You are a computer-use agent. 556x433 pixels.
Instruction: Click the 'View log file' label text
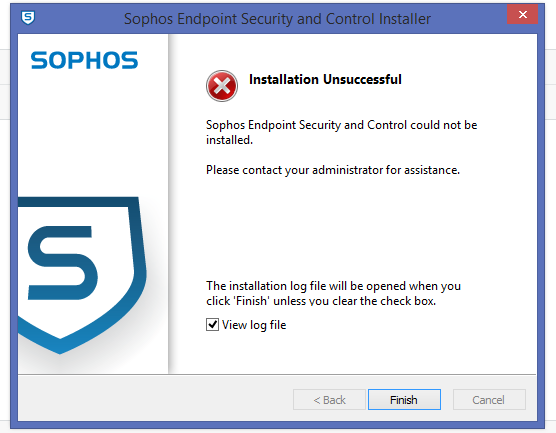pos(254,325)
